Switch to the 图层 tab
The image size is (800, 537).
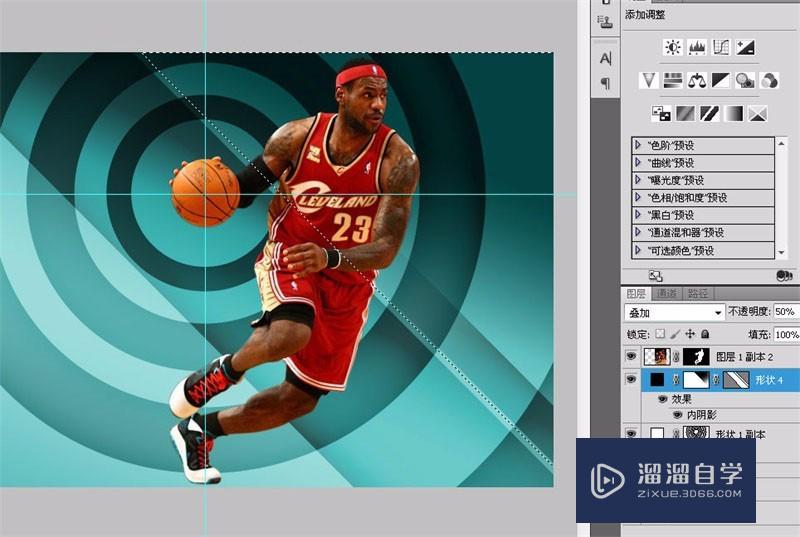pos(636,293)
